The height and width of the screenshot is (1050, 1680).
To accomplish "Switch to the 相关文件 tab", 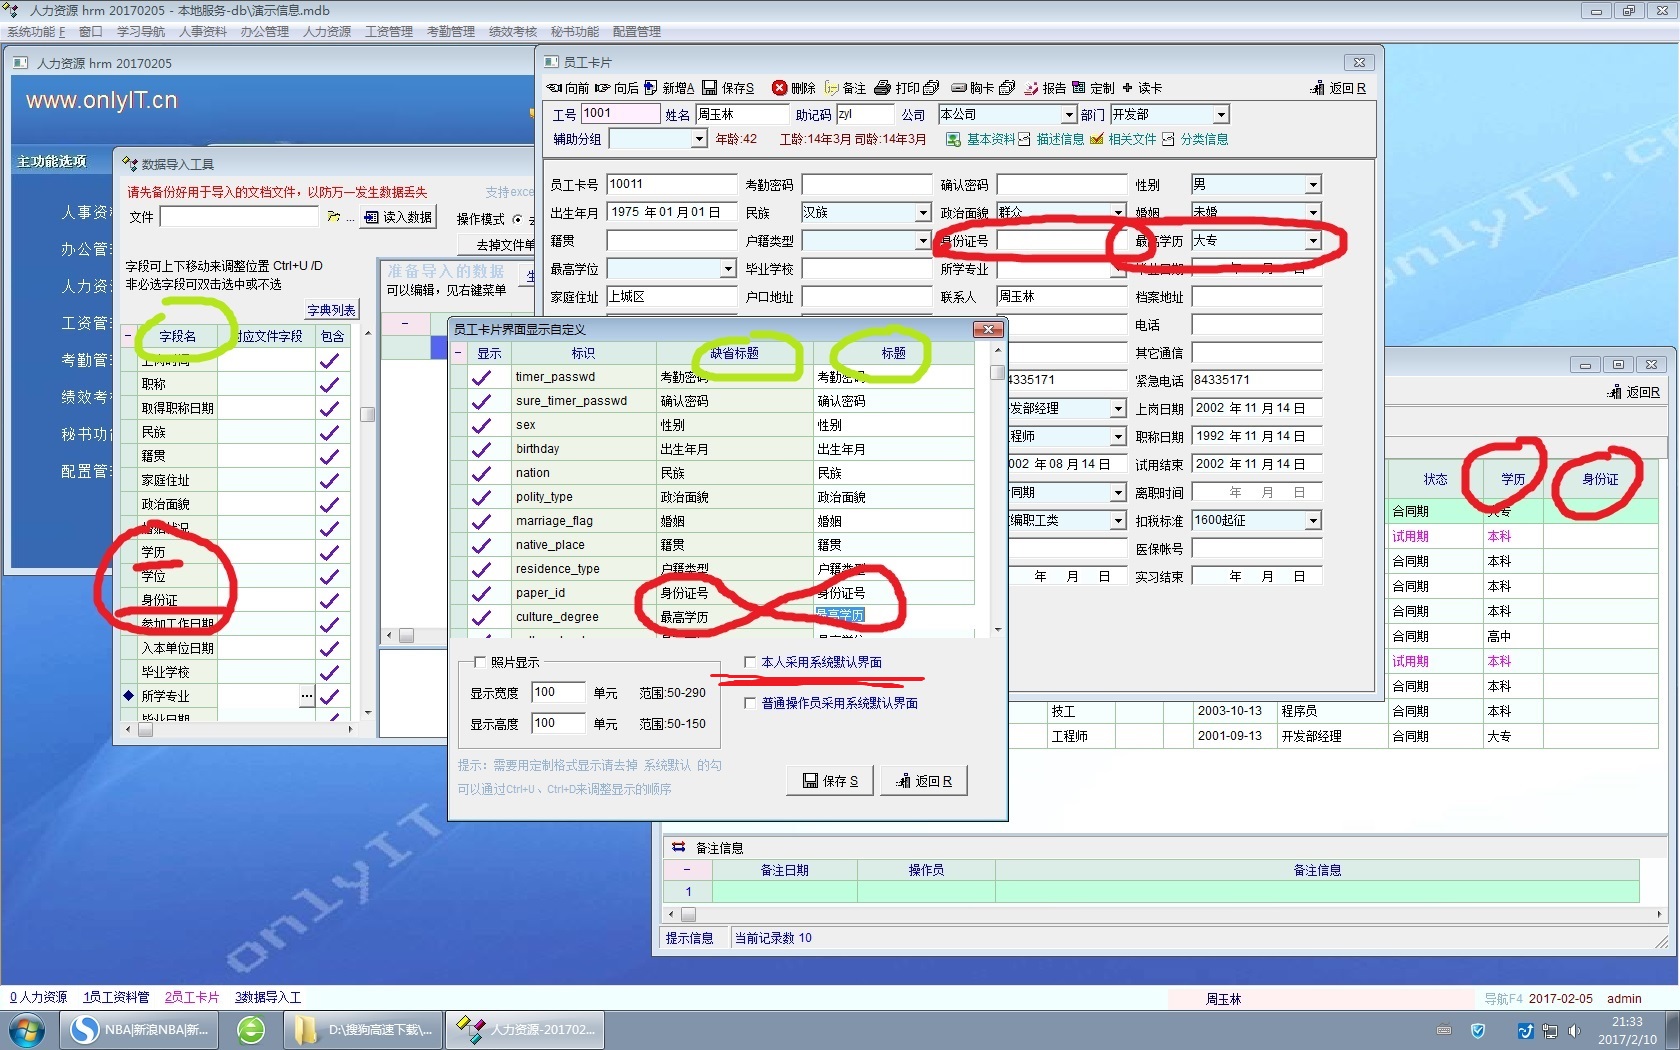I will click(x=1131, y=139).
